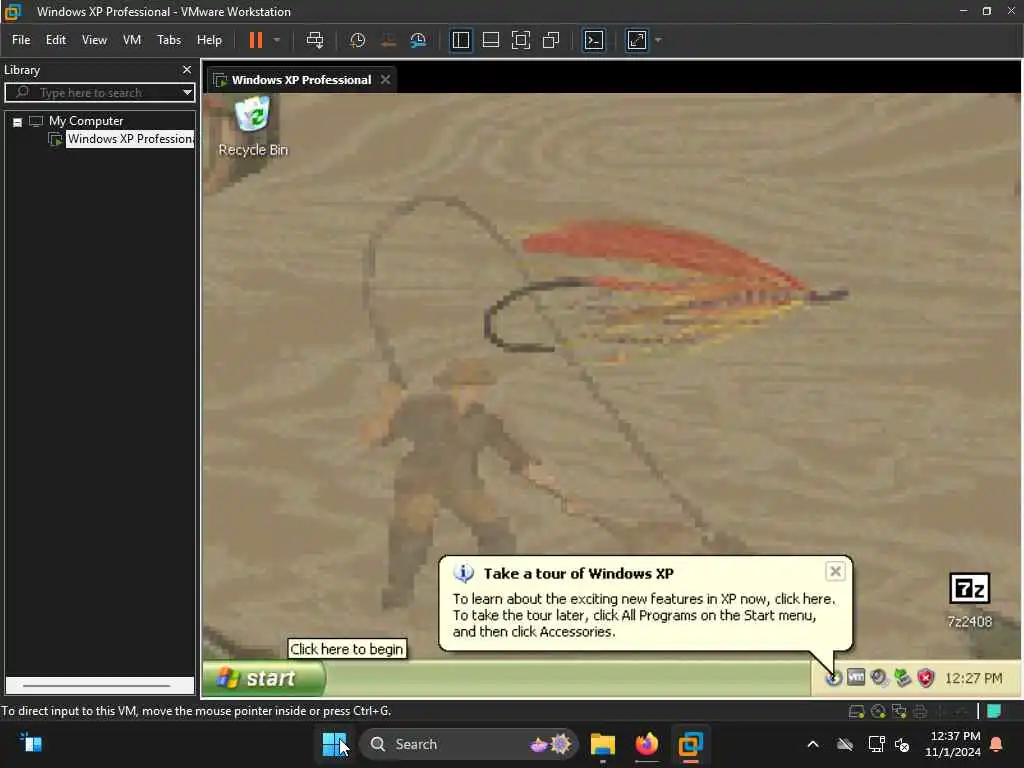This screenshot has height=768, width=1024.
Task: Click the XP taskbar clock 12:27 PM
Action: point(973,679)
